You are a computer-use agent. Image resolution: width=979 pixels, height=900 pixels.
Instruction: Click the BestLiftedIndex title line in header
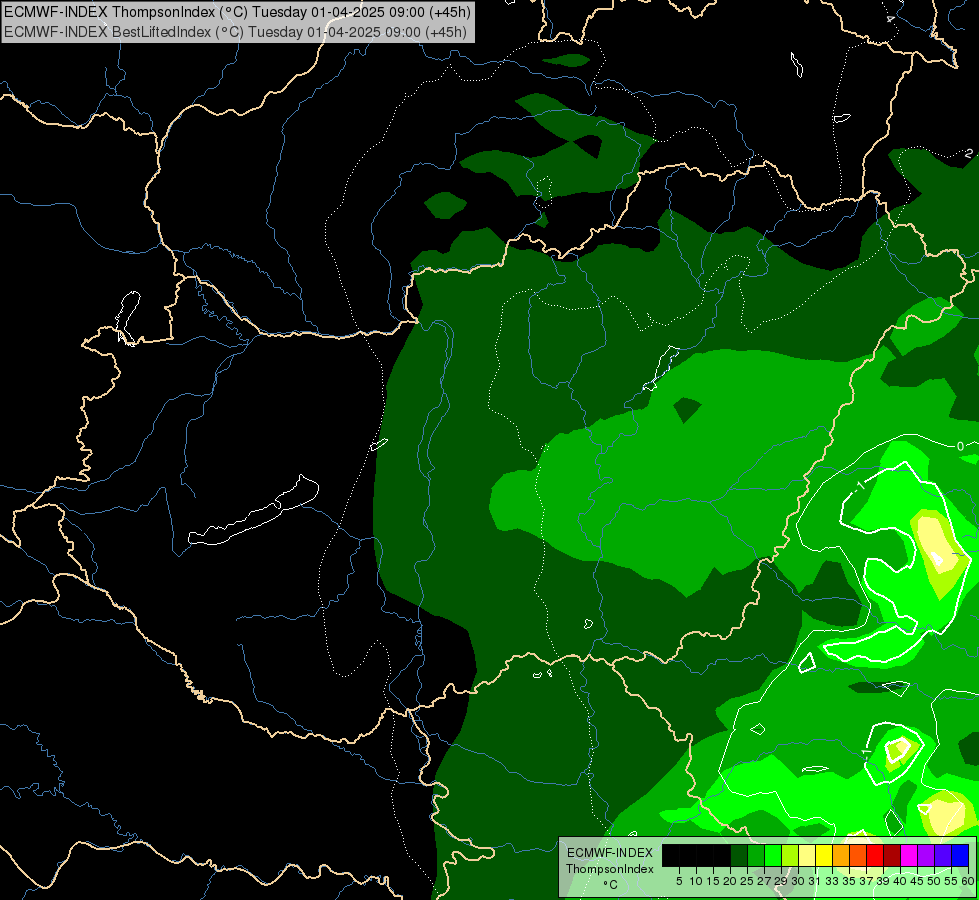pos(235,31)
